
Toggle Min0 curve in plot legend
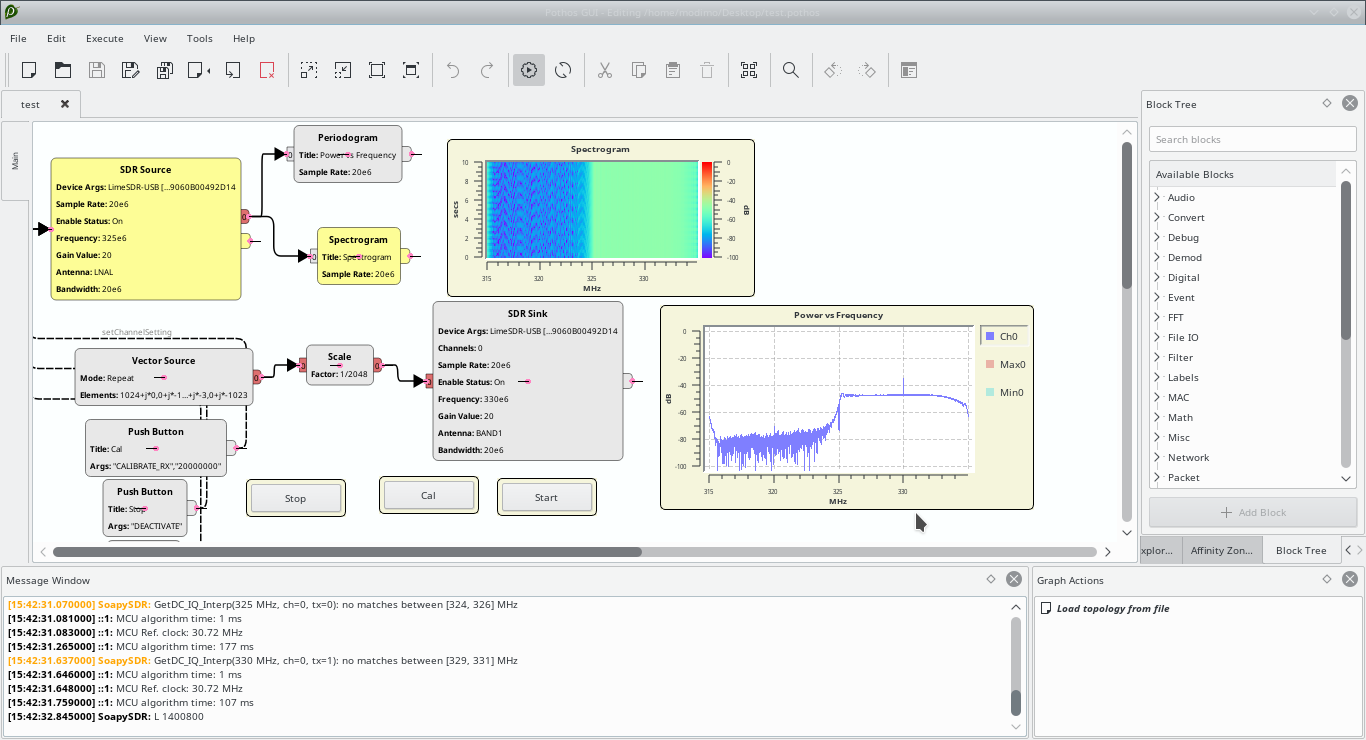[x=1004, y=393]
